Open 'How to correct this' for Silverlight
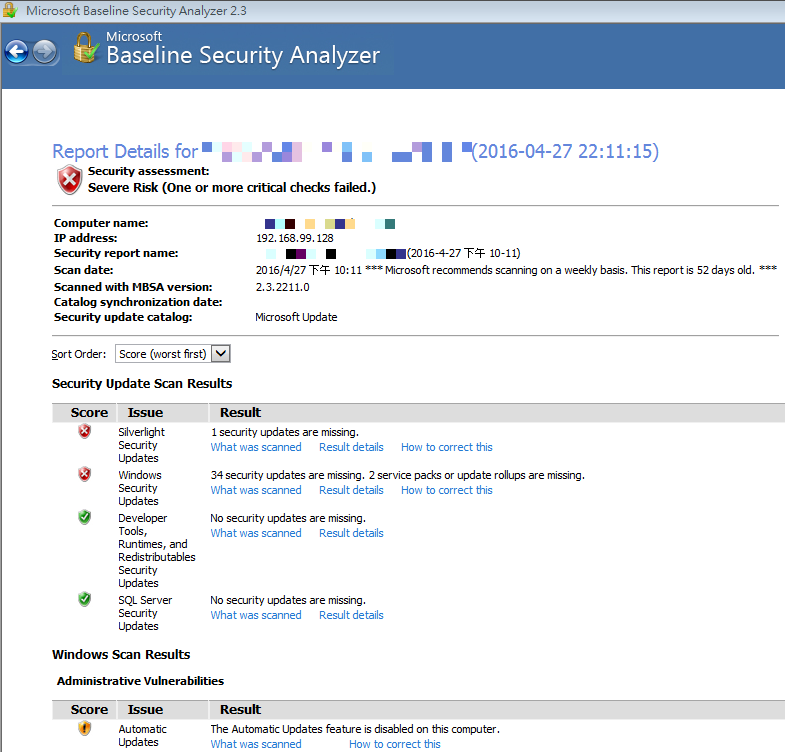The image size is (785, 752). coord(446,447)
